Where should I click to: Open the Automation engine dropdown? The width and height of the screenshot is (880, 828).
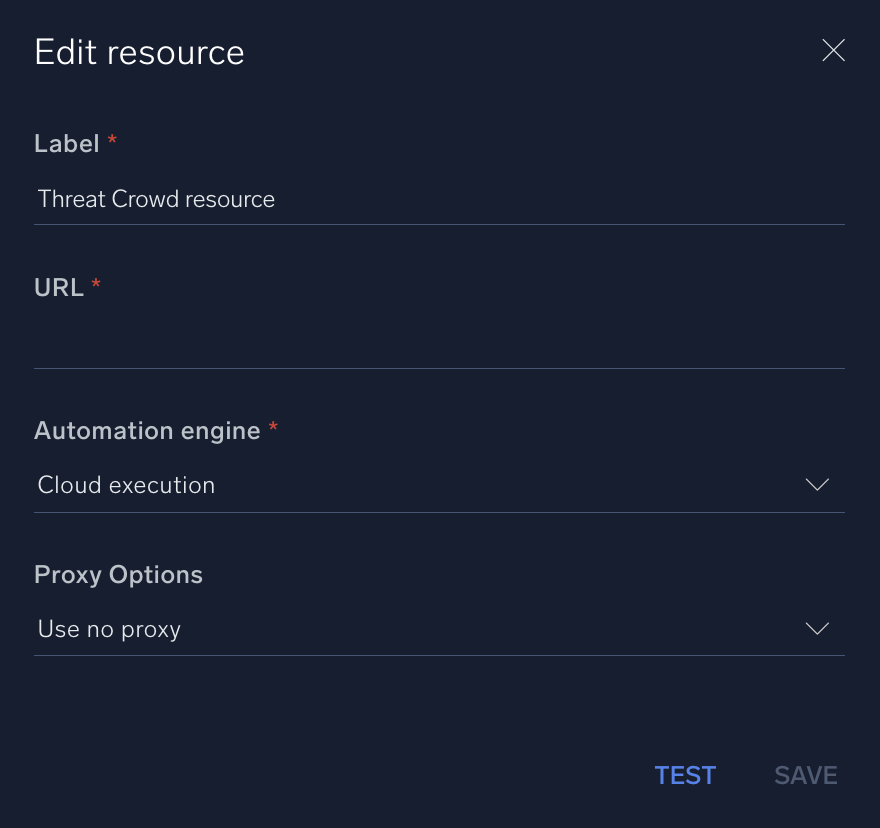click(439, 486)
